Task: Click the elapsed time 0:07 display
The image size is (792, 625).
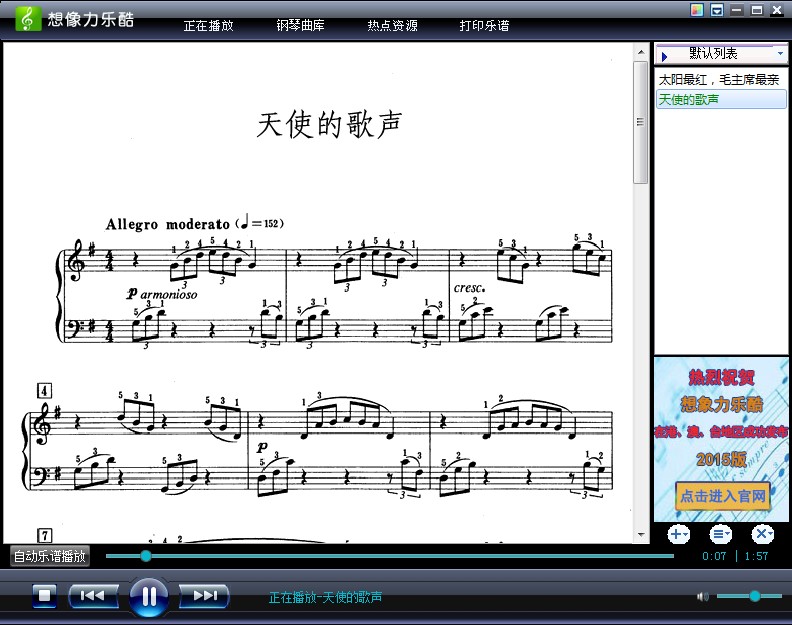Action: click(x=714, y=556)
